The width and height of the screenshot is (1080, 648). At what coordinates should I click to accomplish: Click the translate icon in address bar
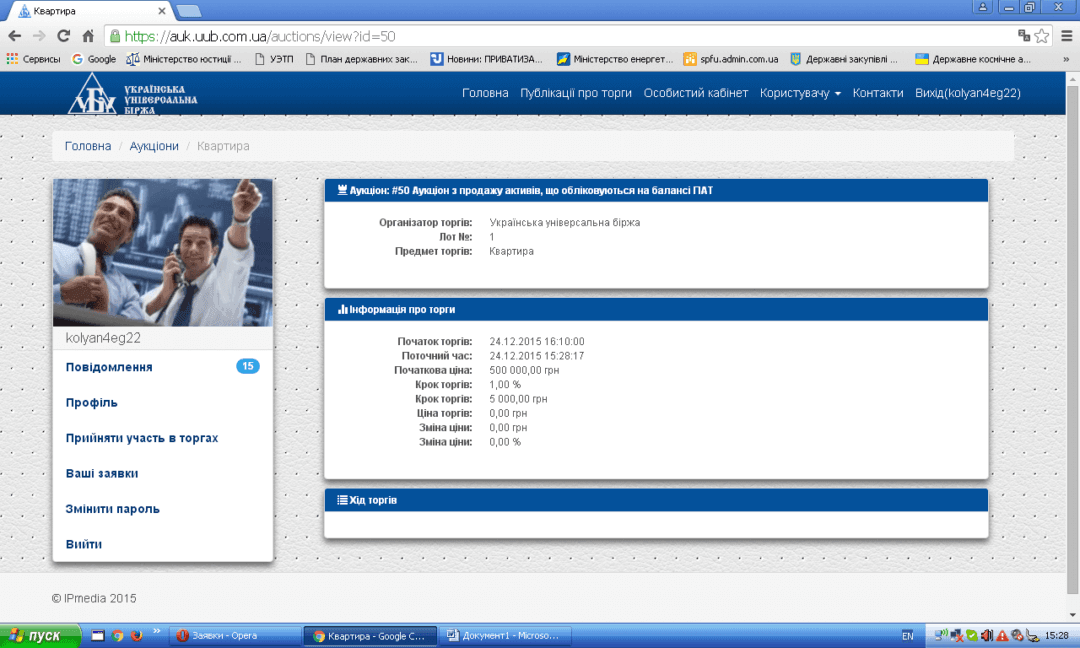pos(1024,36)
